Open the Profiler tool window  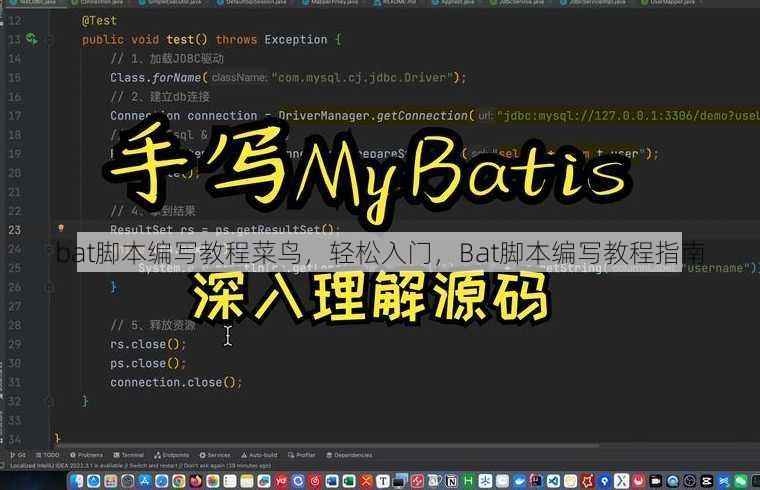(301, 455)
